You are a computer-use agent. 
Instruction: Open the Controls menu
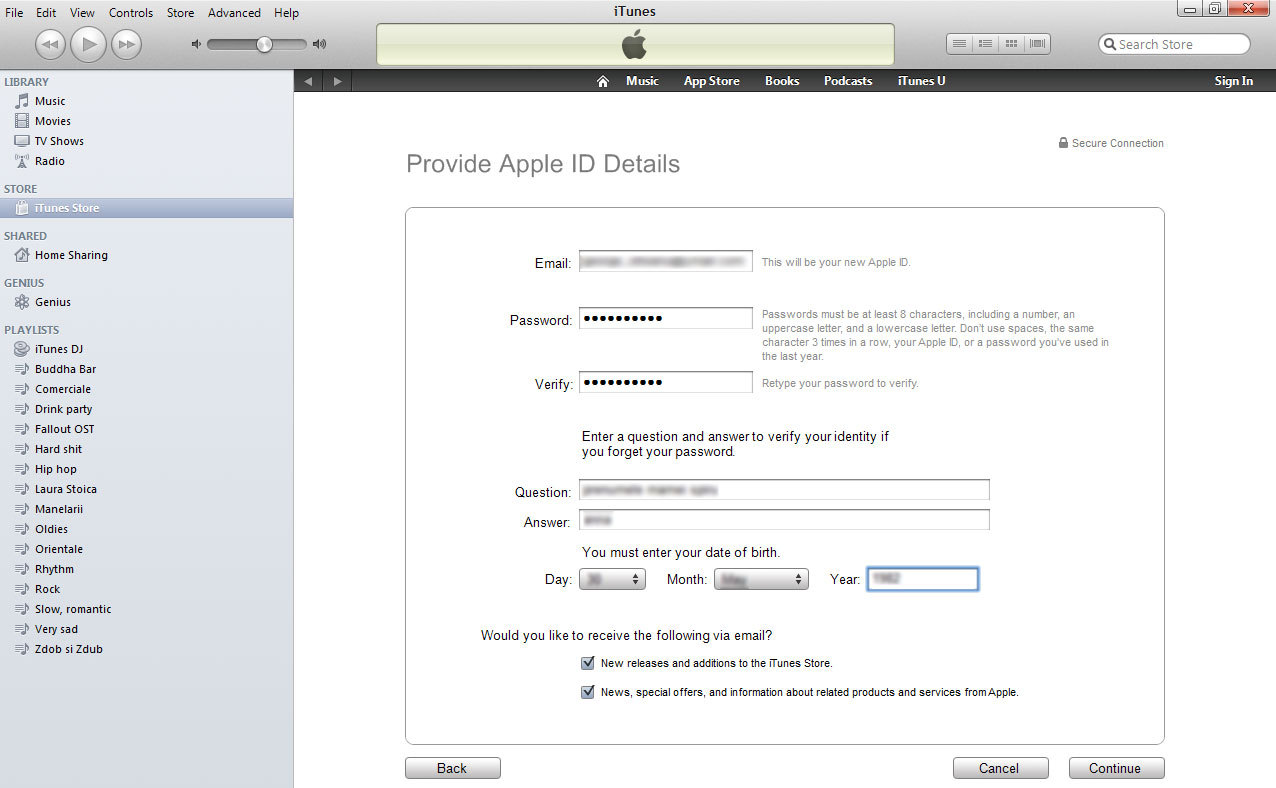pos(131,13)
